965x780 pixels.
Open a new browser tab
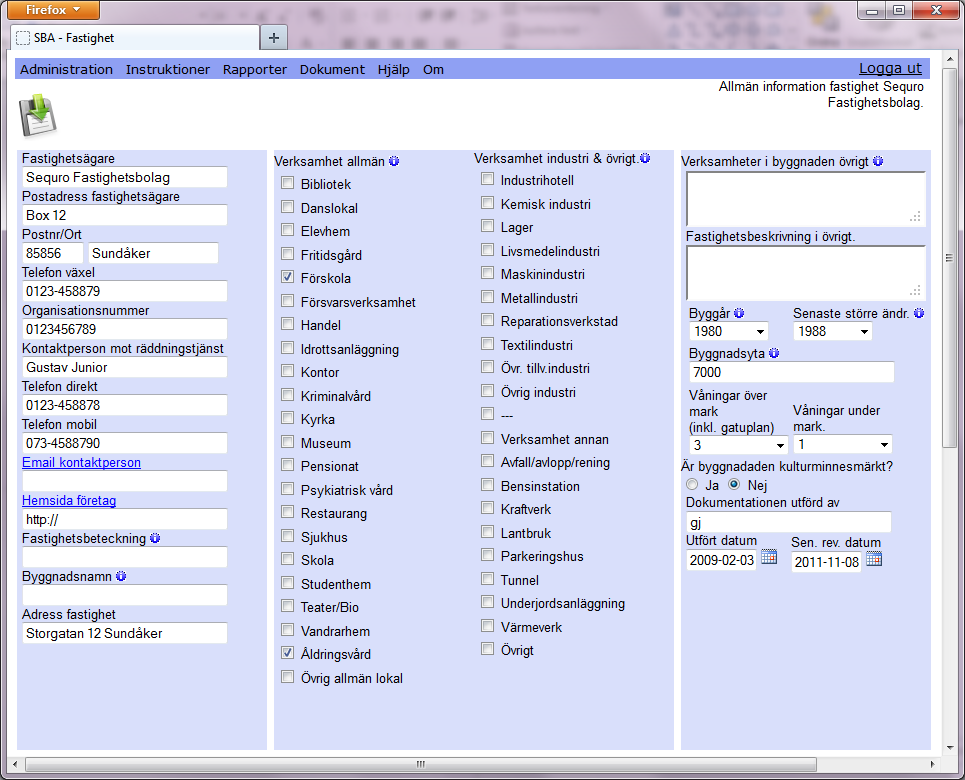274,38
